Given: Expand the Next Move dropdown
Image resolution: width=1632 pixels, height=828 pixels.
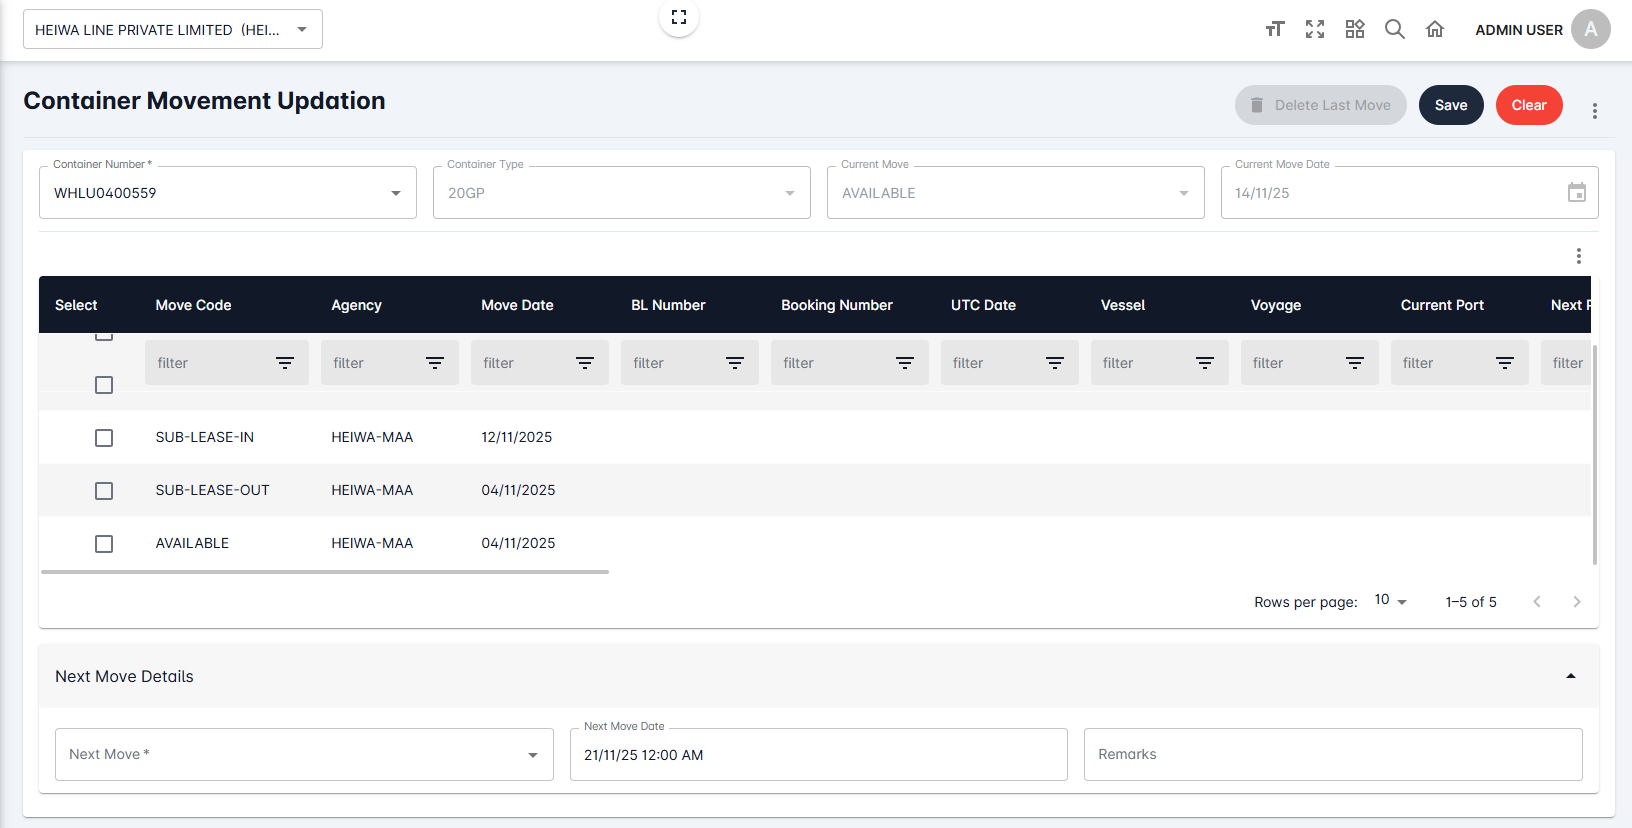Looking at the screenshot, I should coord(532,755).
